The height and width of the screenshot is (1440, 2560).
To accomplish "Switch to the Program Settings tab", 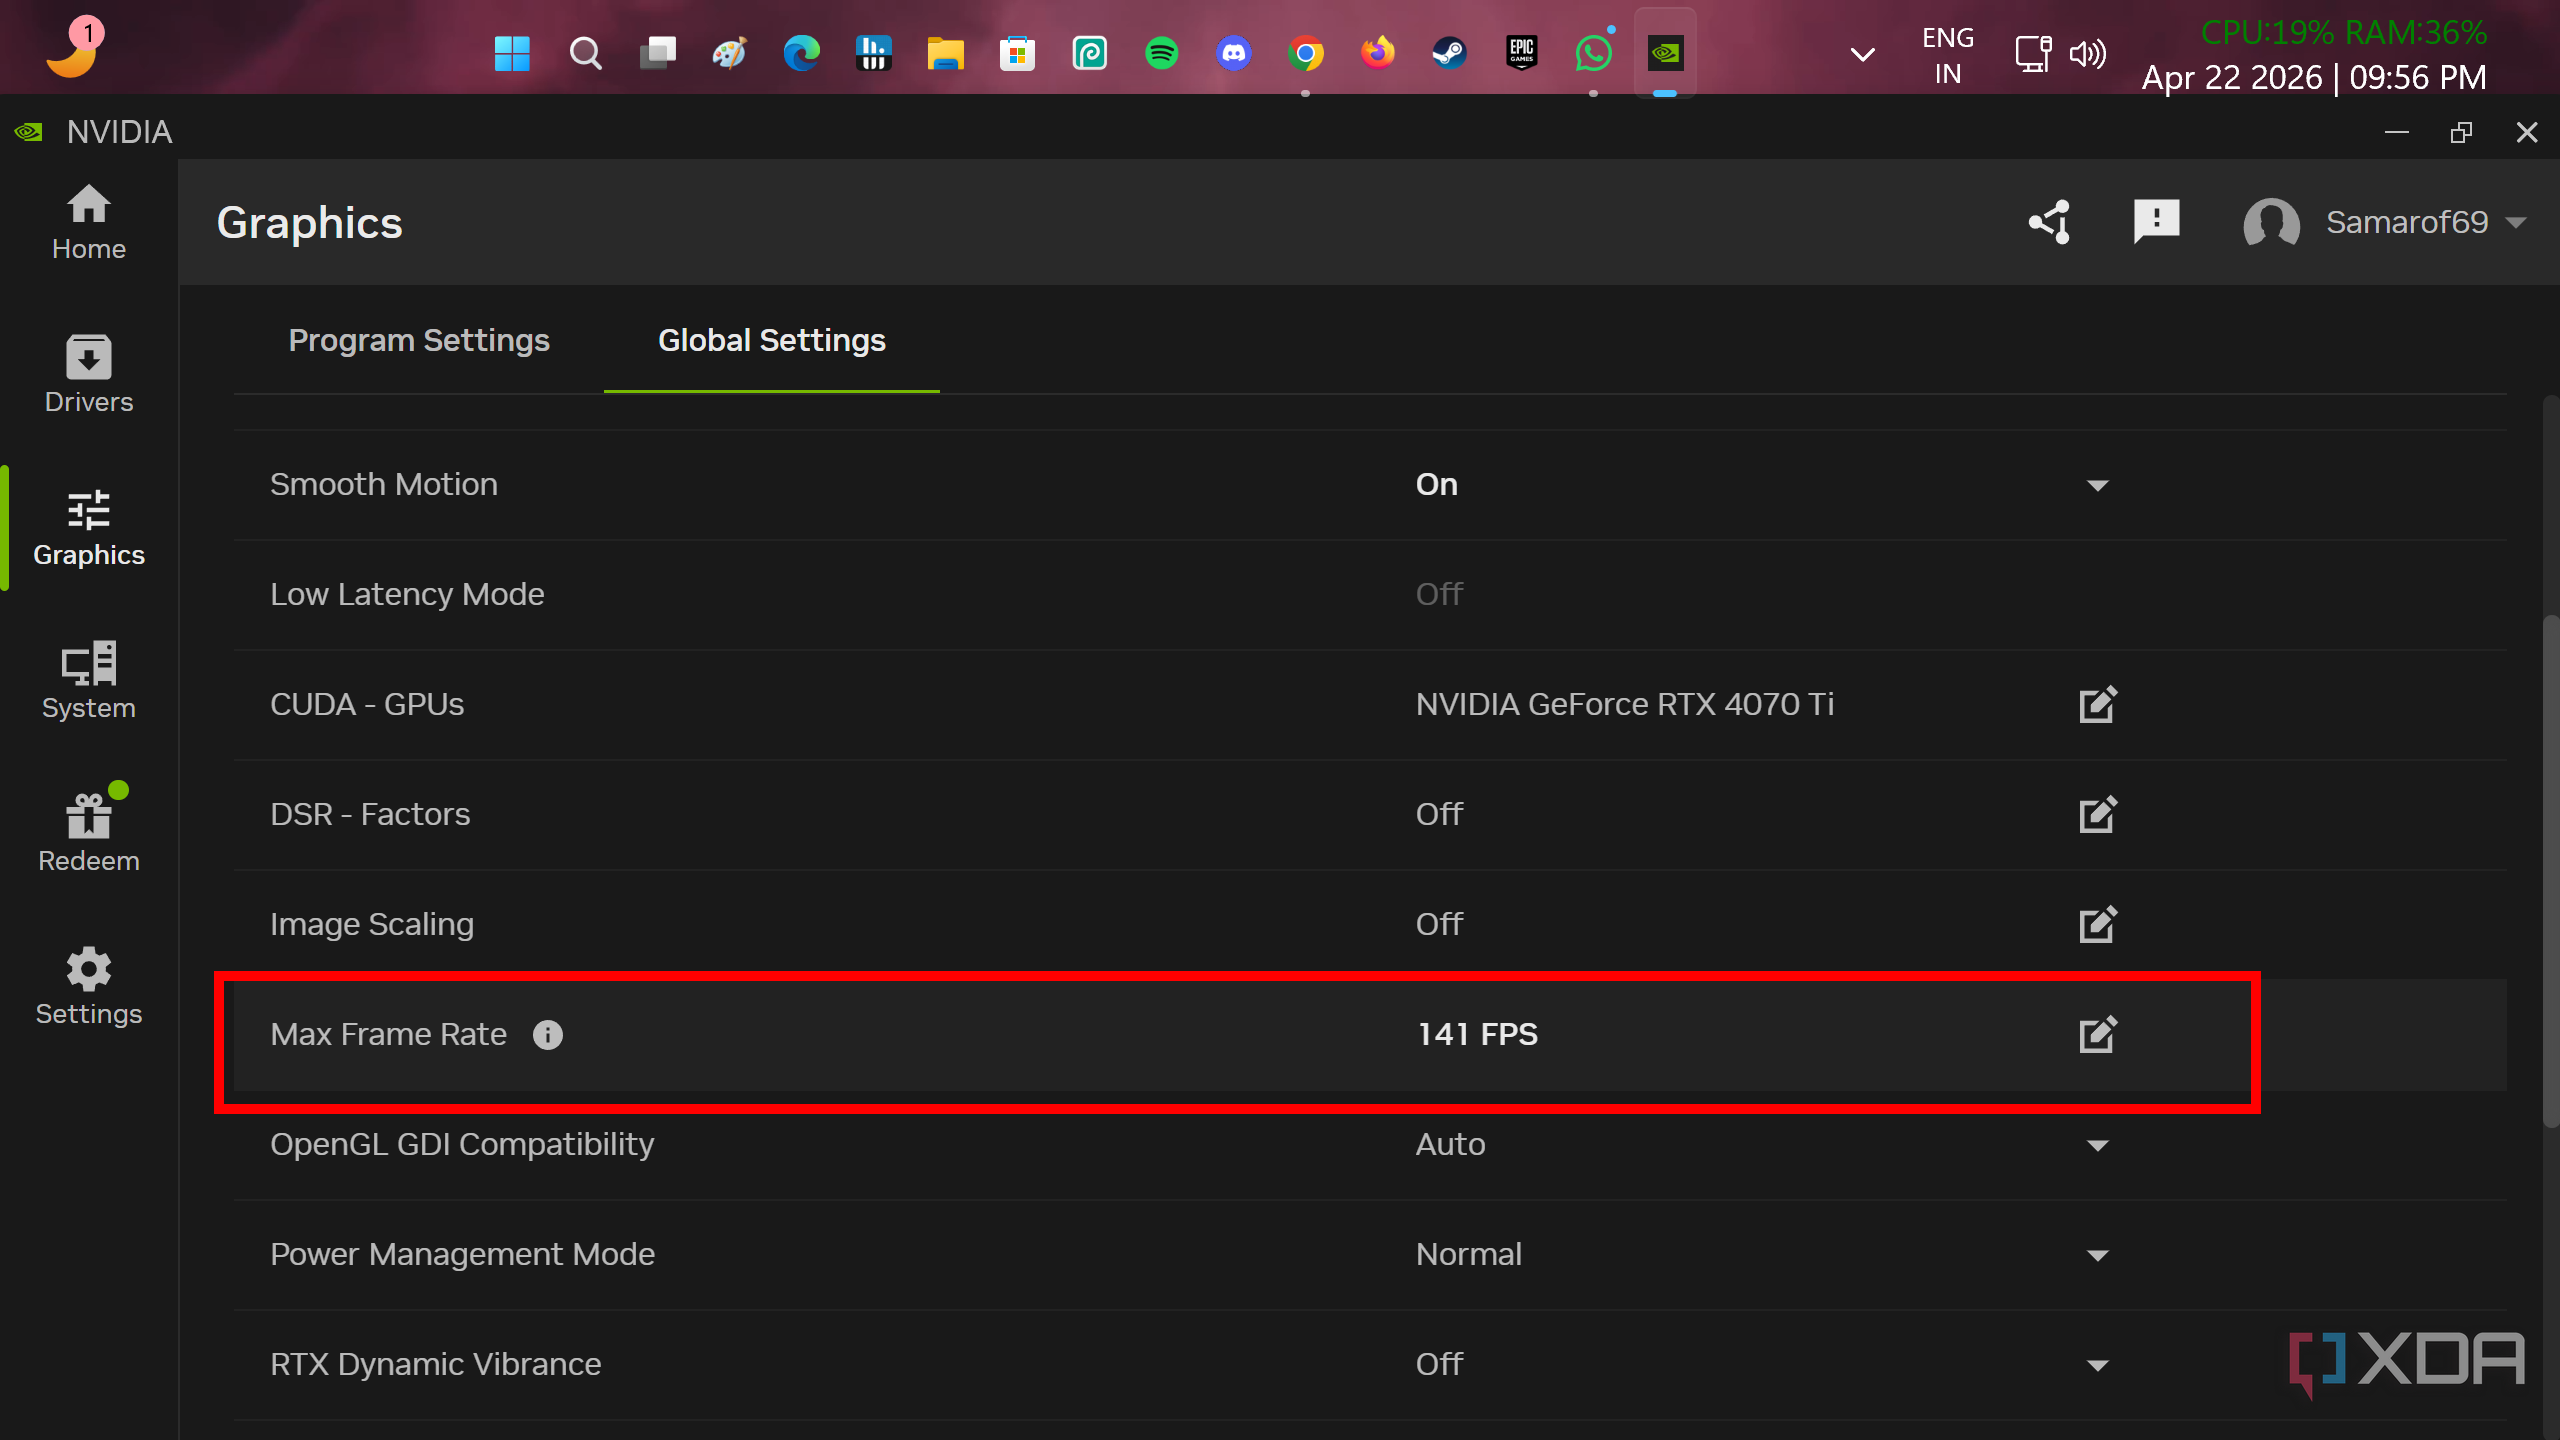I will 419,341.
